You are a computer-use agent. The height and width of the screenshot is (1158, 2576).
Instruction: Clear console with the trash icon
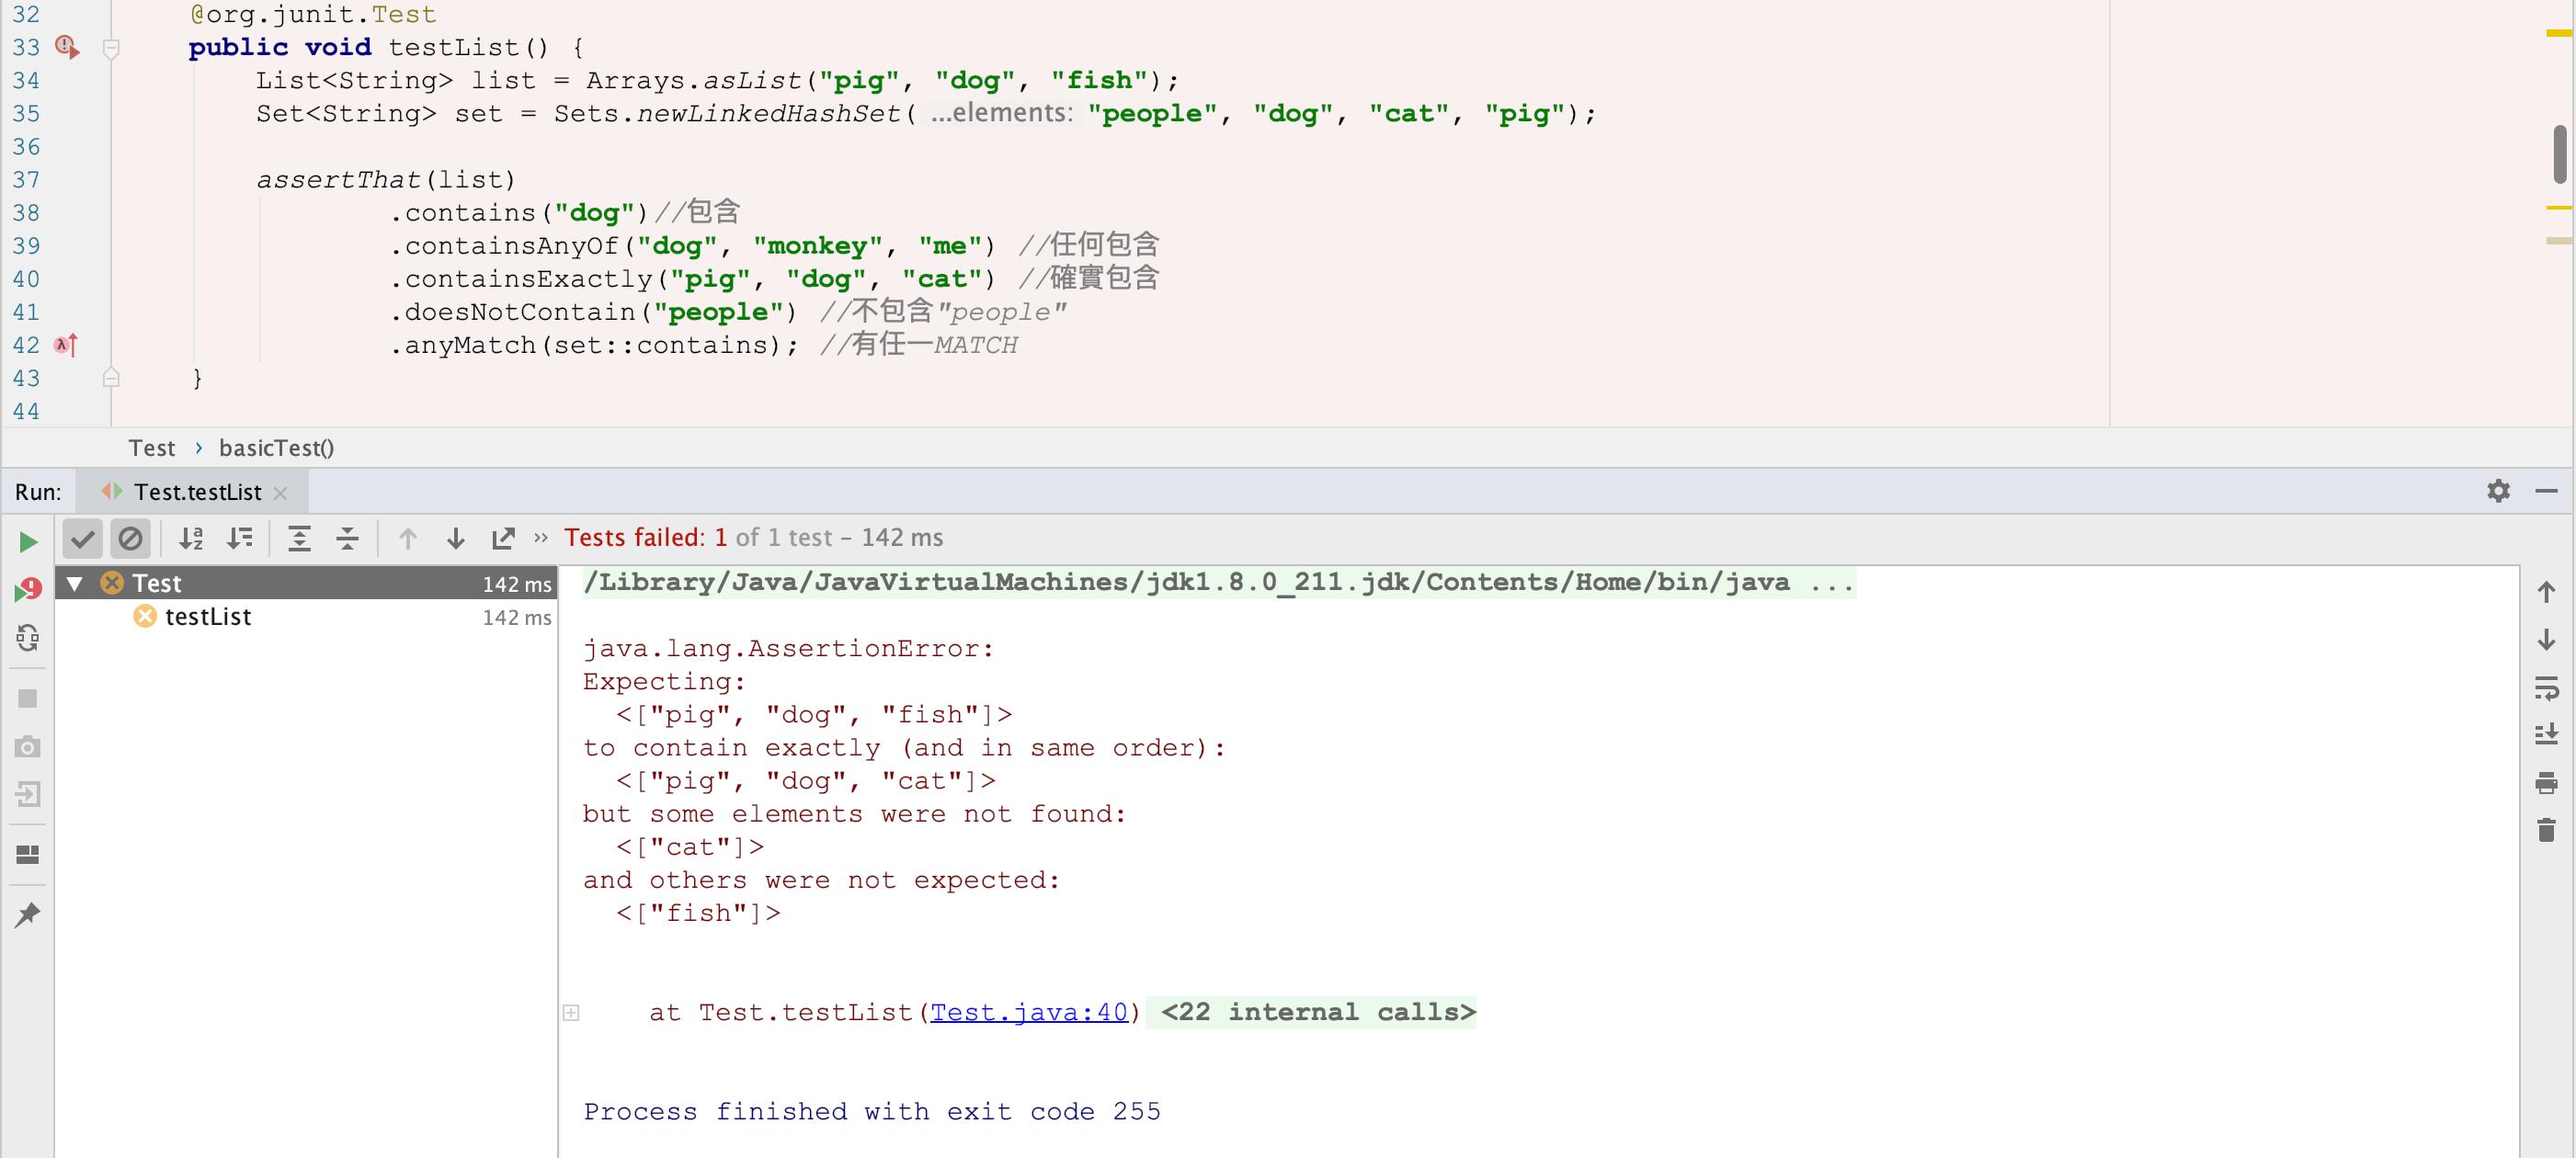2546,830
